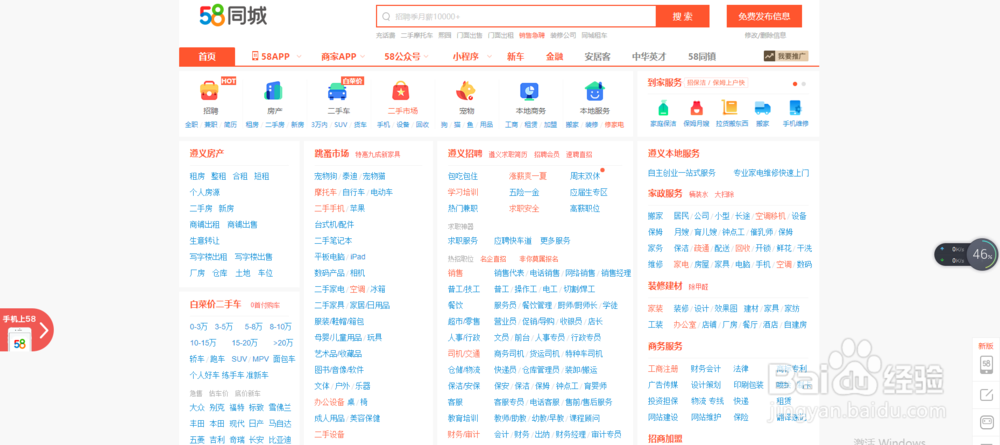
Task: Select the 手机维修 phone repair icon
Action: (795, 108)
